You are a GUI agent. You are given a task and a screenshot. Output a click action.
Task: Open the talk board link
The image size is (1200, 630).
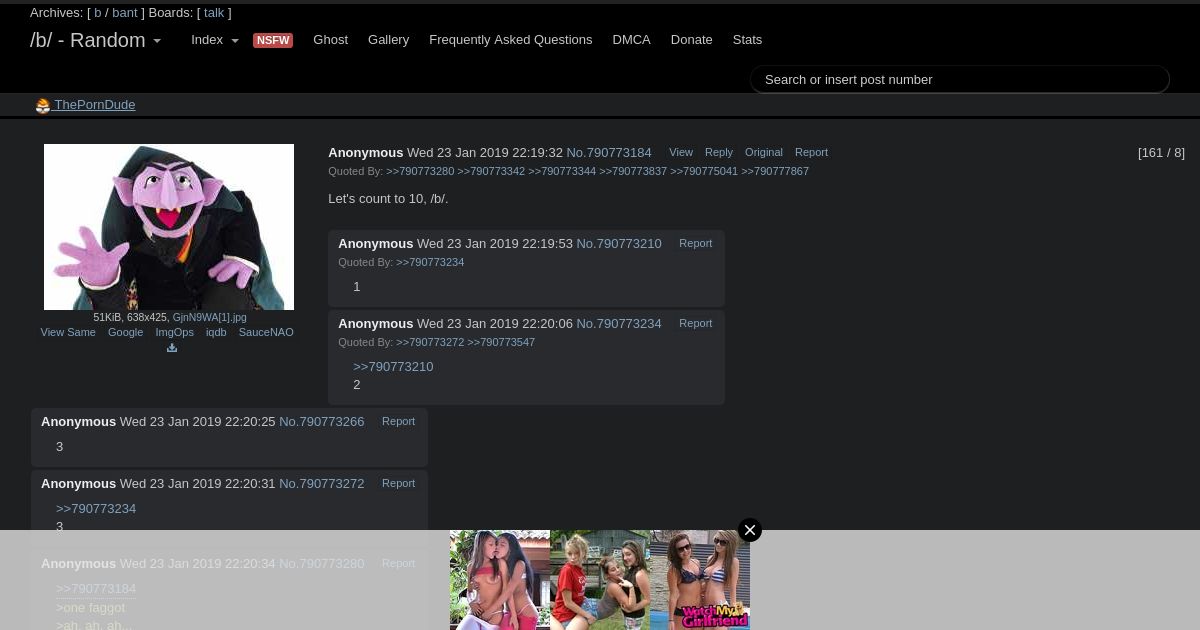214,13
